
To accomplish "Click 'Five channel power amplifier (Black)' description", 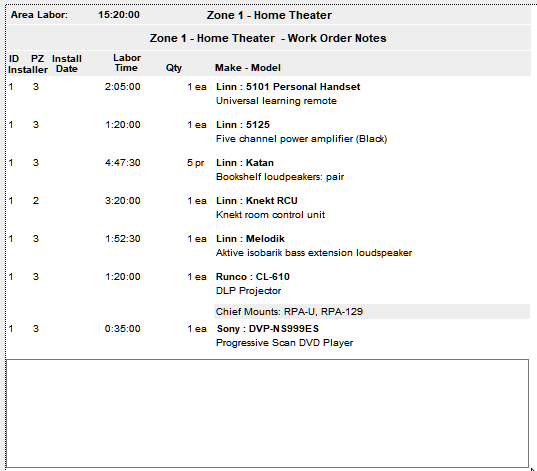I will [x=302, y=139].
